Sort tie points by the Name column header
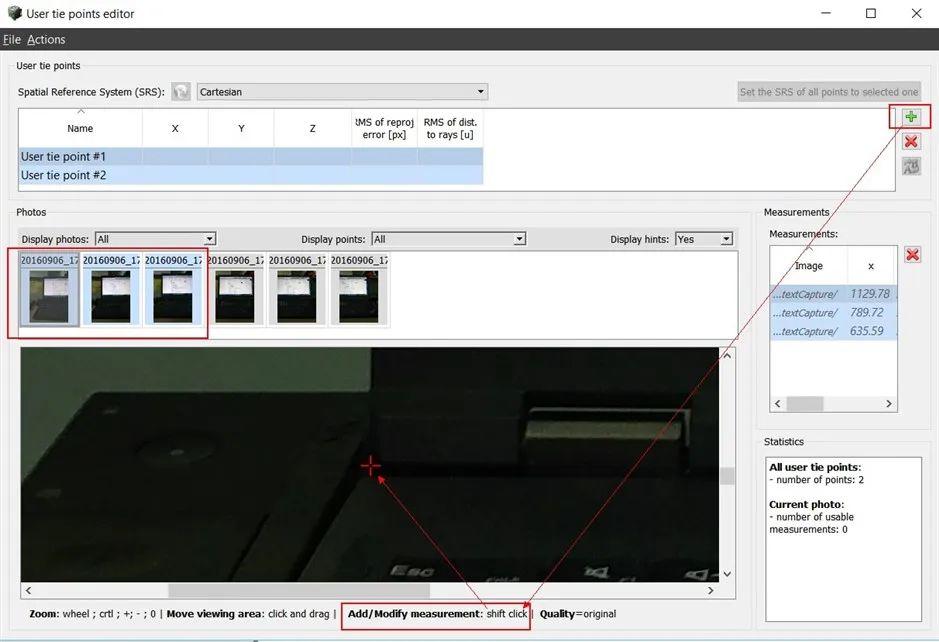 coord(79,128)
